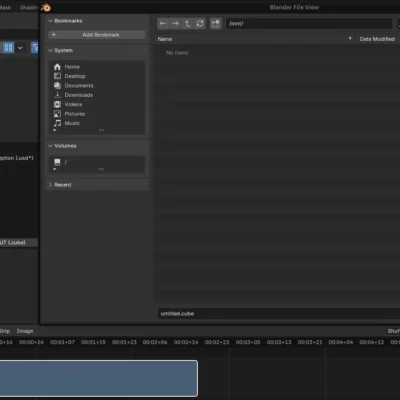Click the Blender logo in the title bar
The height and width of the screenshot is (400, 400).
(46, 8)
